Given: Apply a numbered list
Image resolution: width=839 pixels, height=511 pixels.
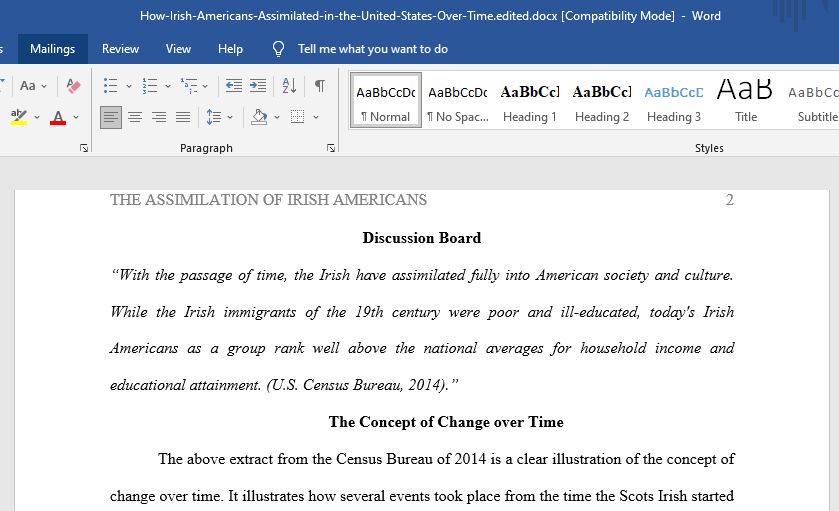Looking at the screenshot, I should point(150,86).
